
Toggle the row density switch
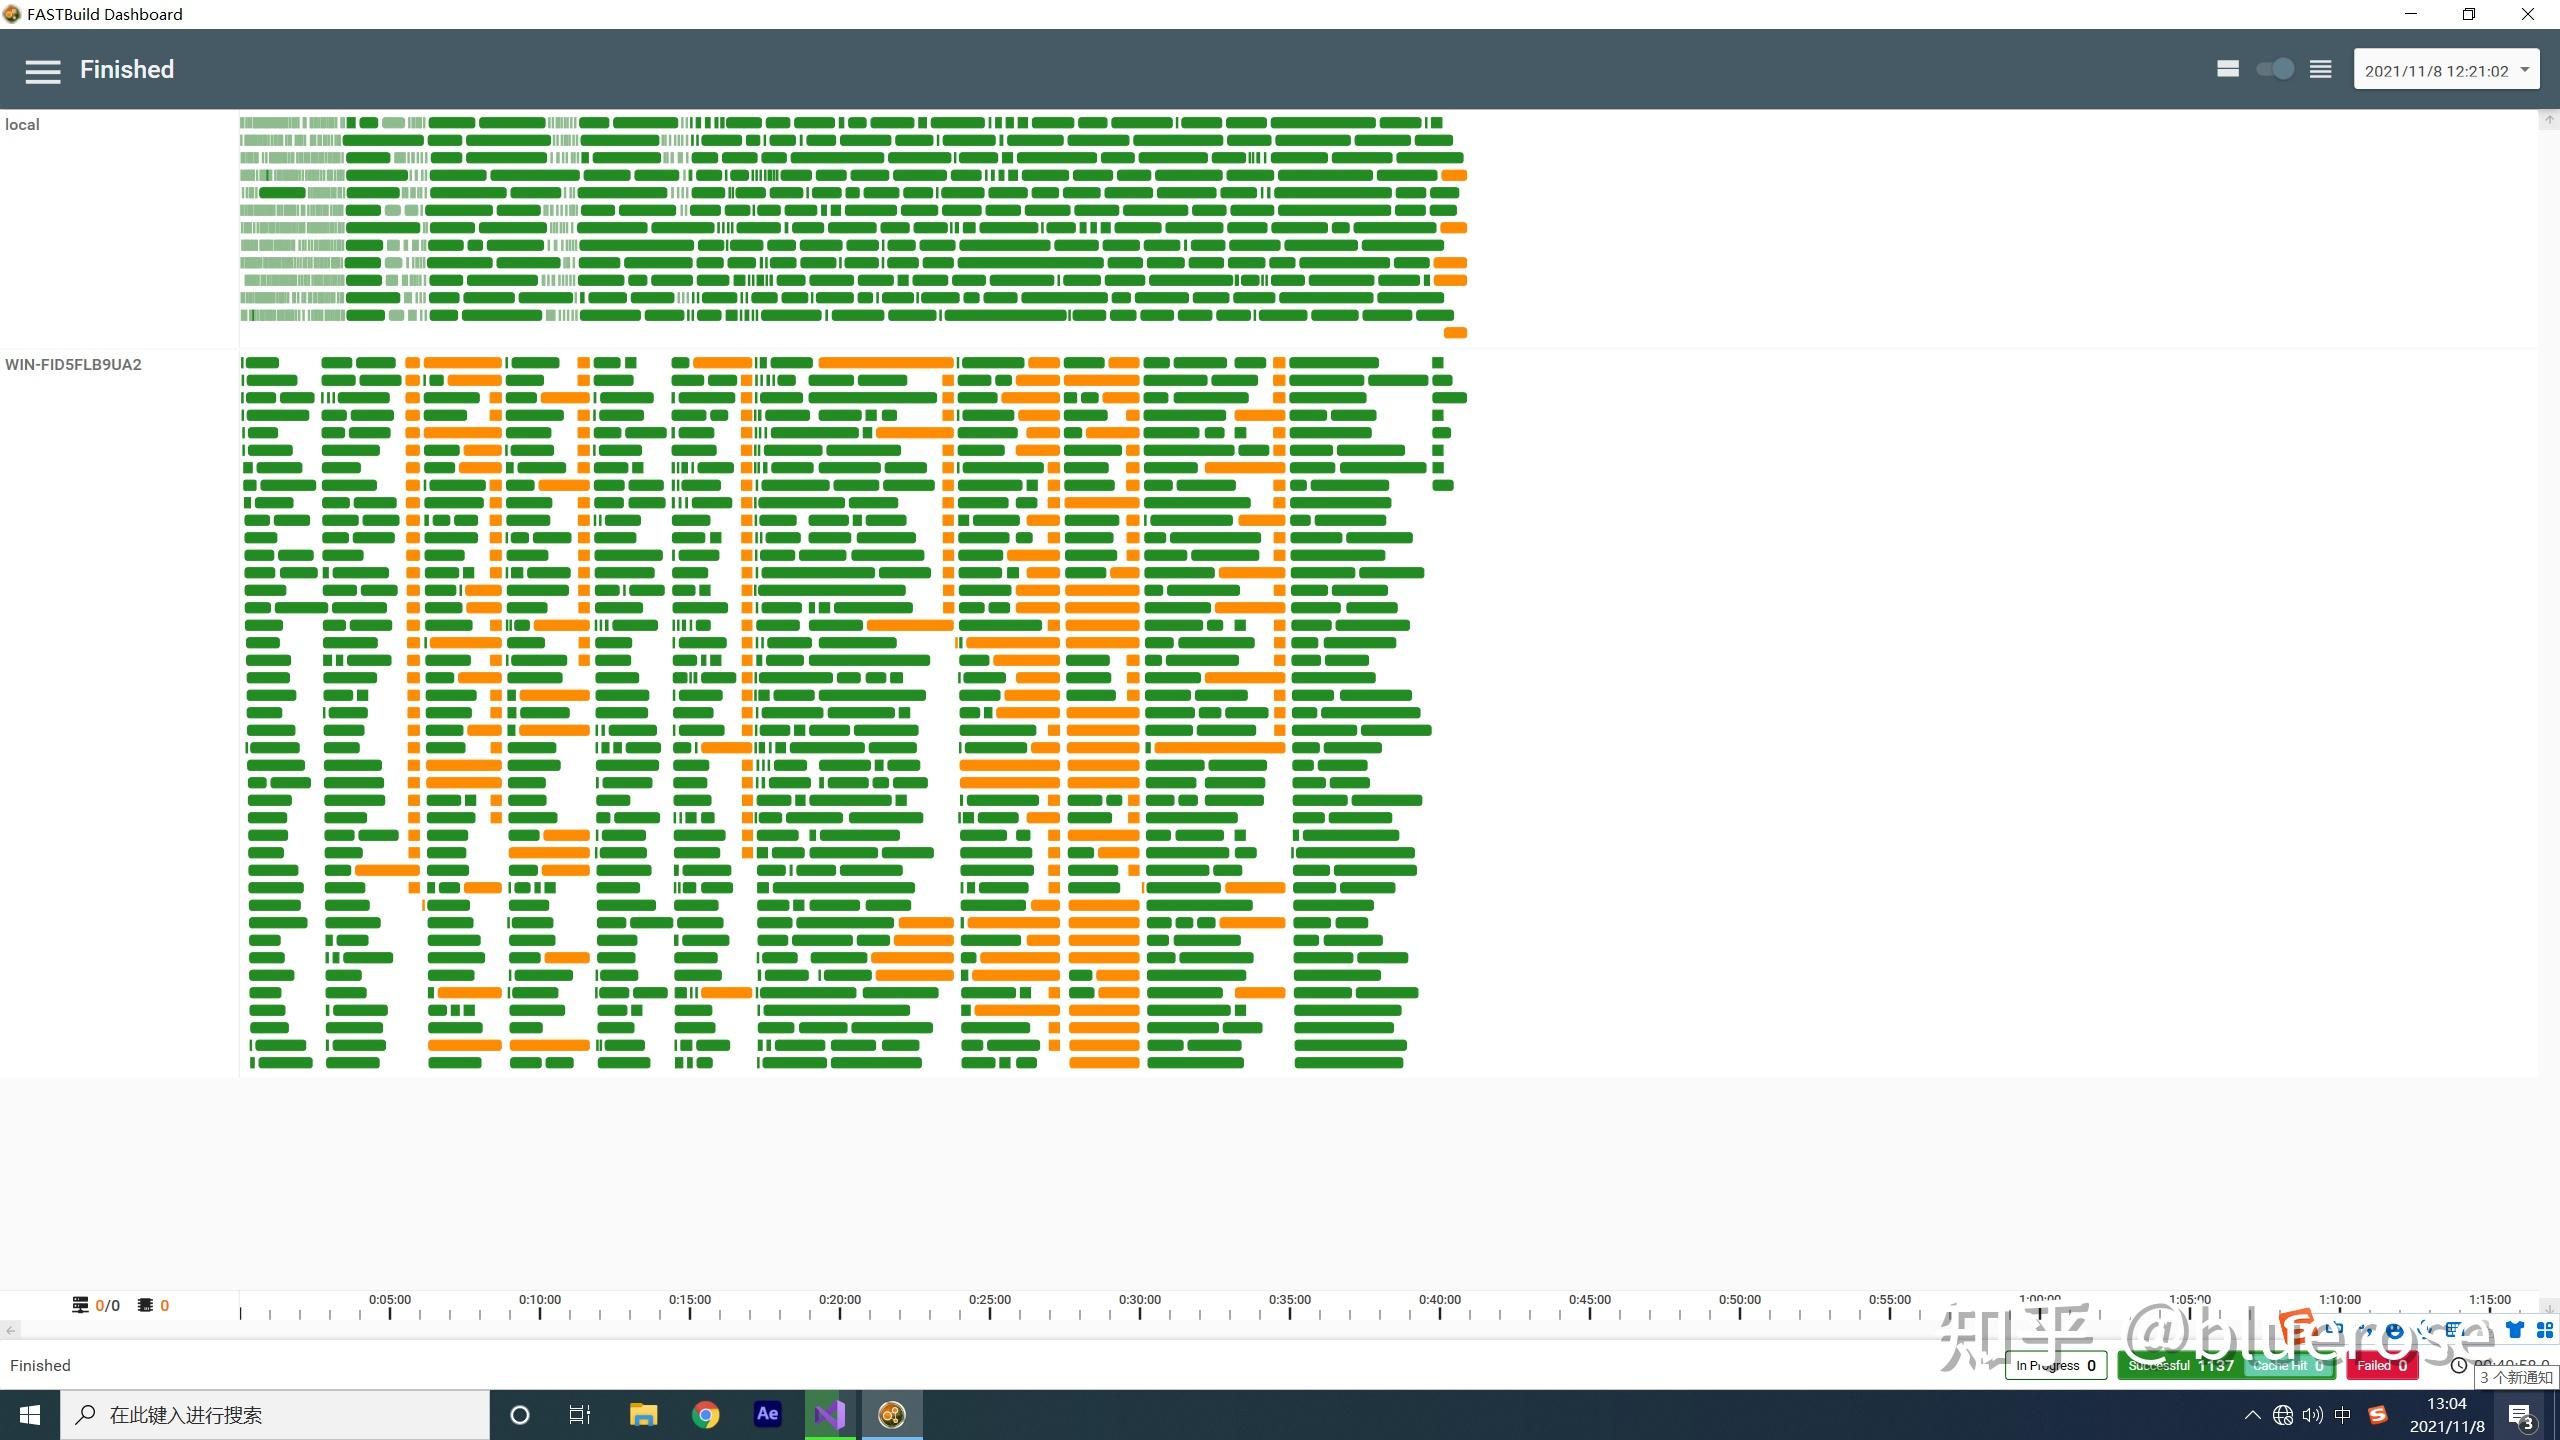click(x=2275, y=69)
